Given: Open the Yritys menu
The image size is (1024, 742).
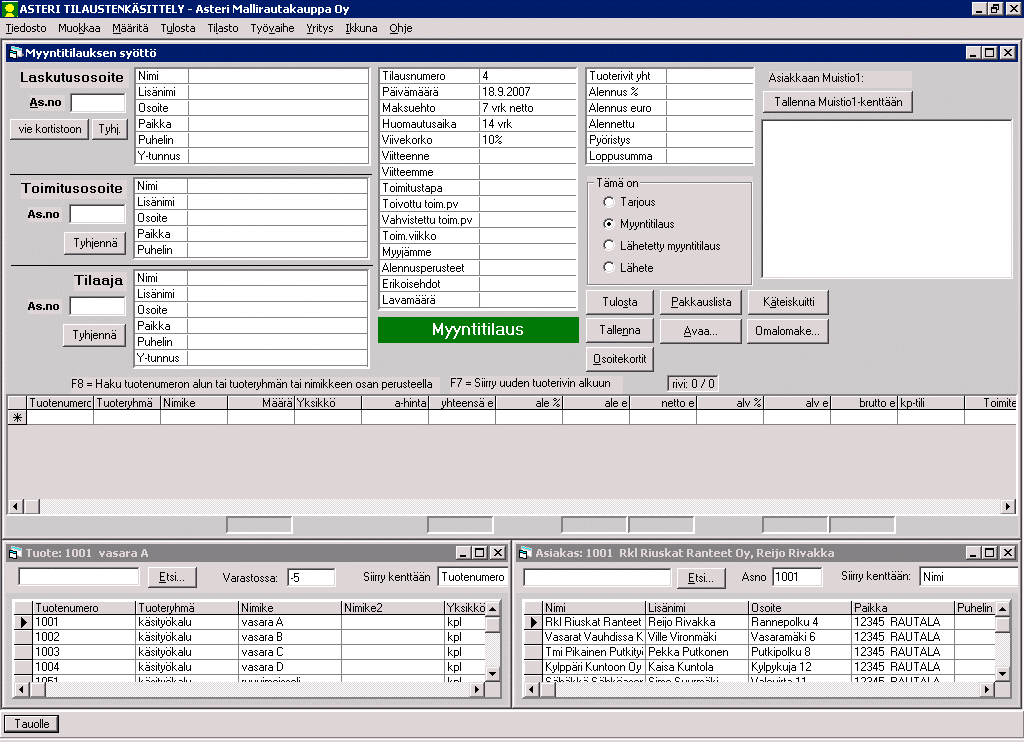Looking at the screenshot, I should (319, 28).
